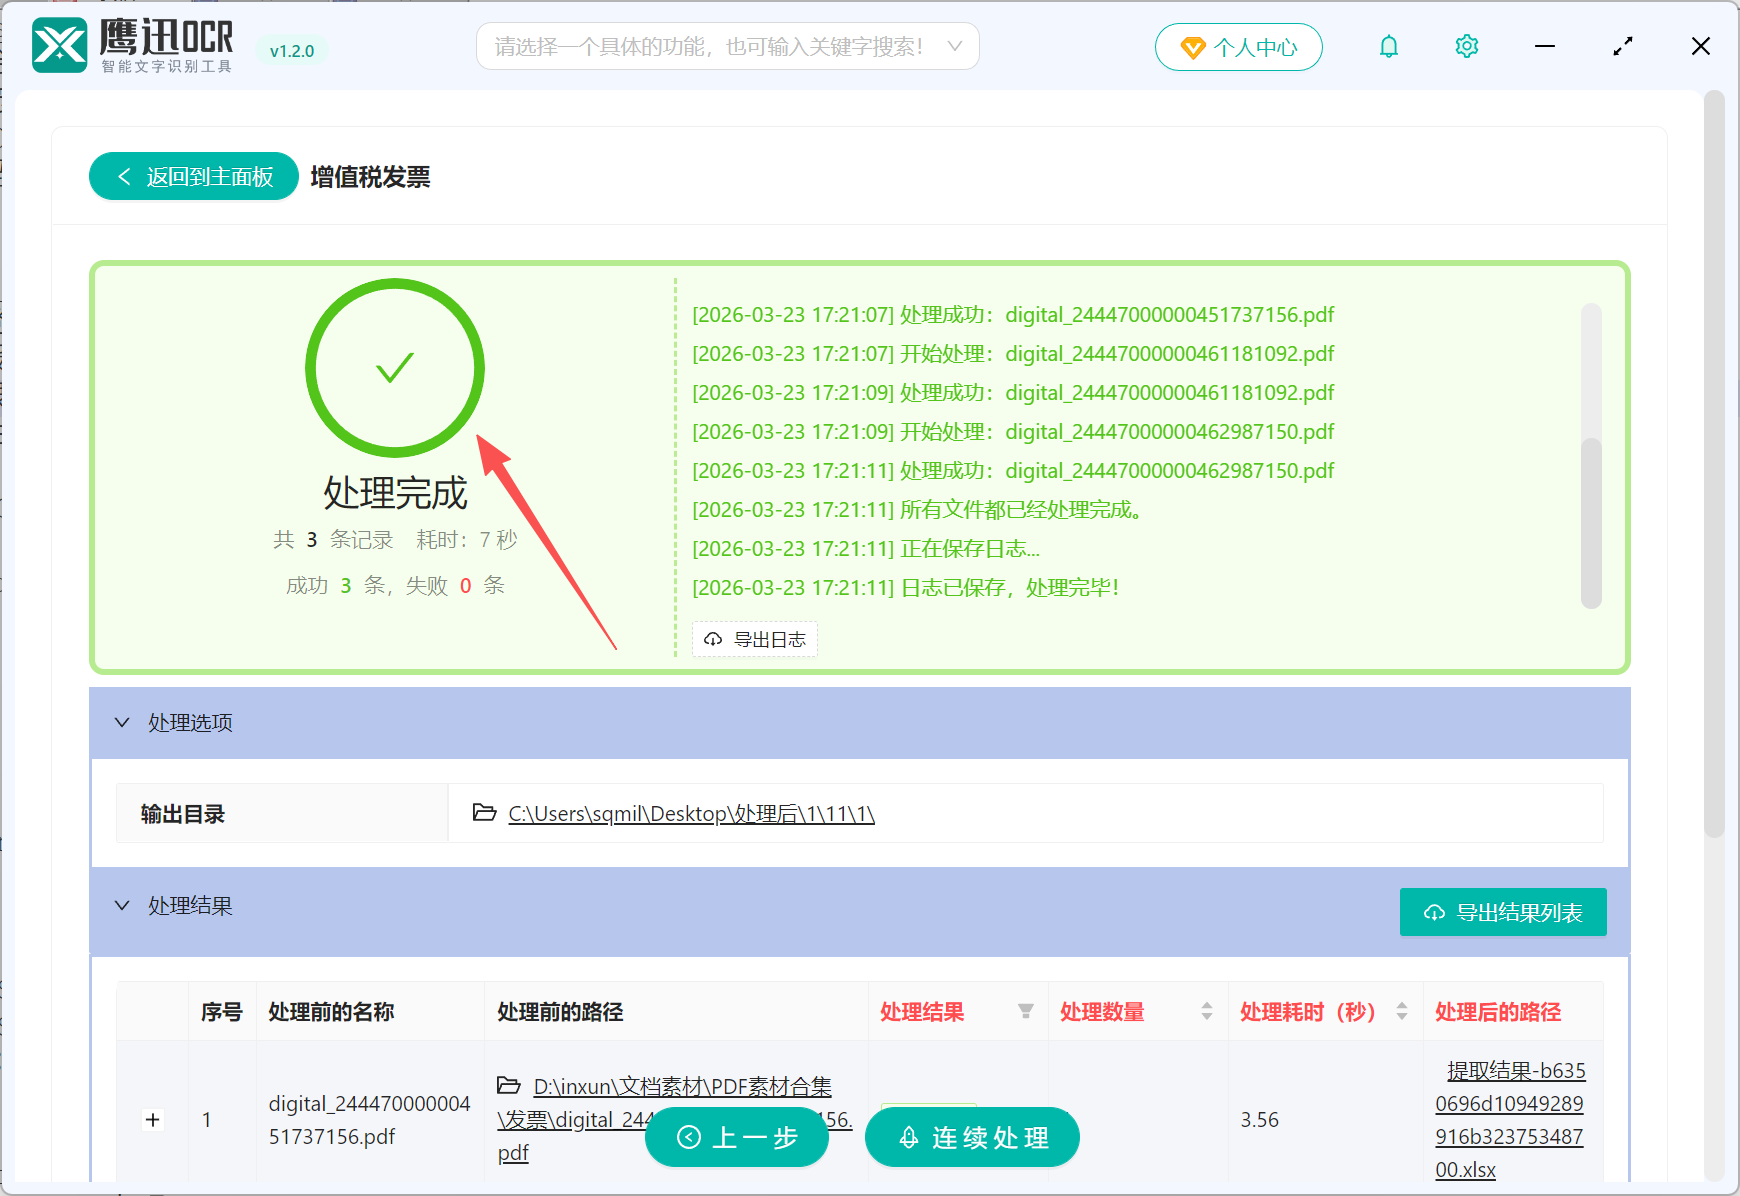Expand row 1 with the plus toggle
Image resolution: width=1740 pixels, height=1196 pixels.
coord(152,1120)
